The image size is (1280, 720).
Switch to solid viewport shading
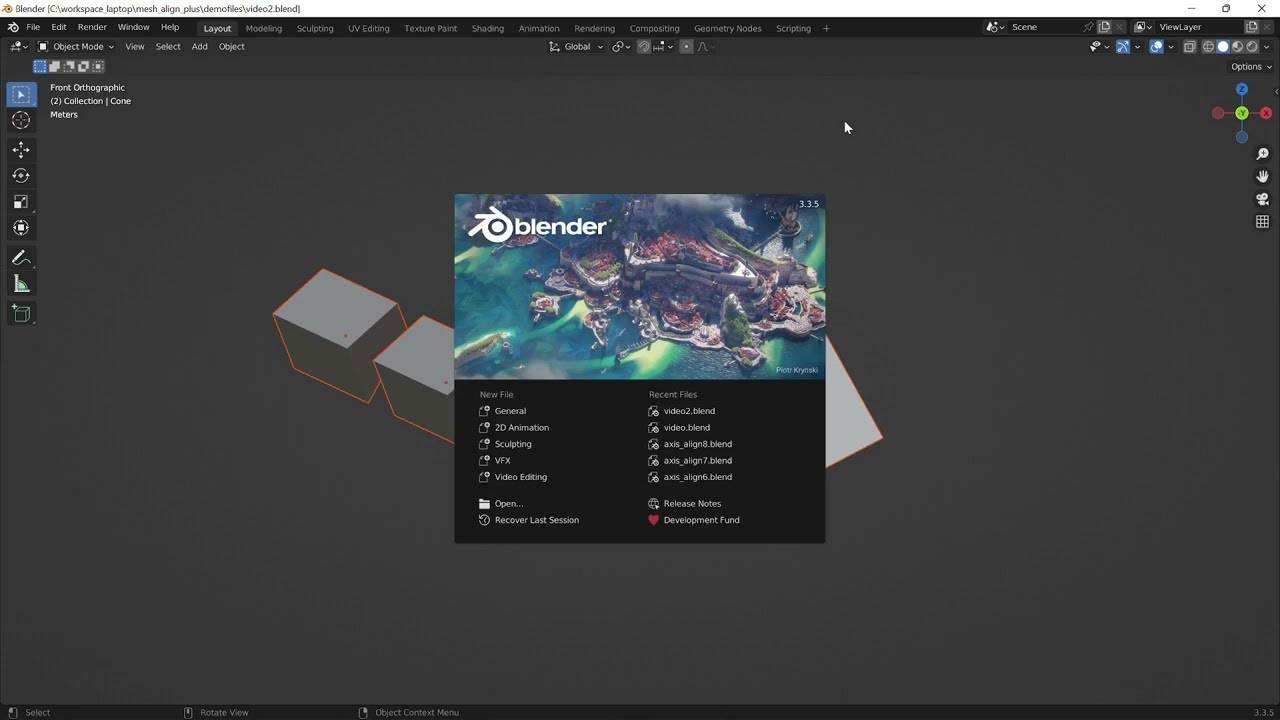[x=1222, y=47]
